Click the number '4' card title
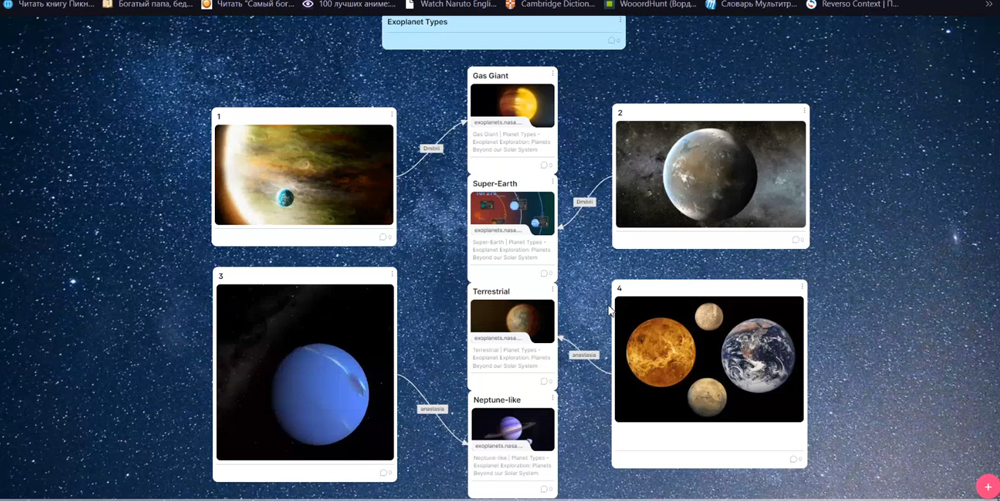This screenshot has width=1000, height=501. tap(619, 288)
